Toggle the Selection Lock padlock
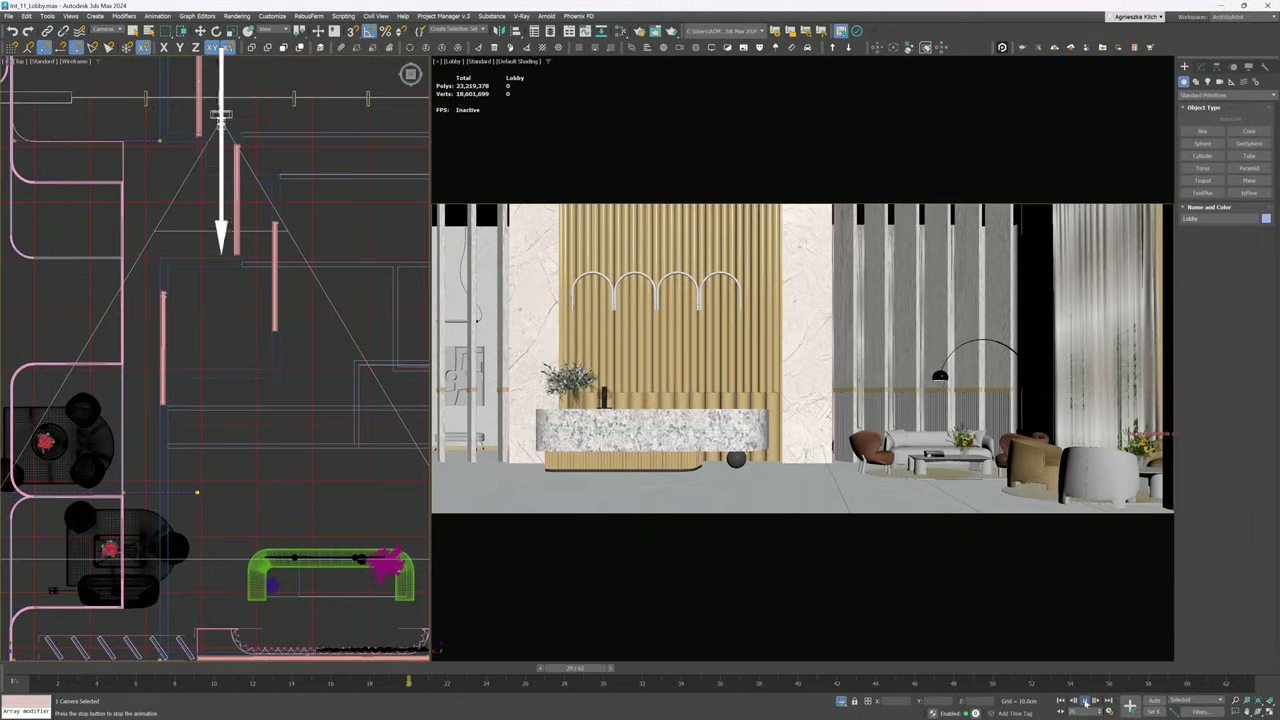Screen dimensions: 1280x720 click(854, 701)
